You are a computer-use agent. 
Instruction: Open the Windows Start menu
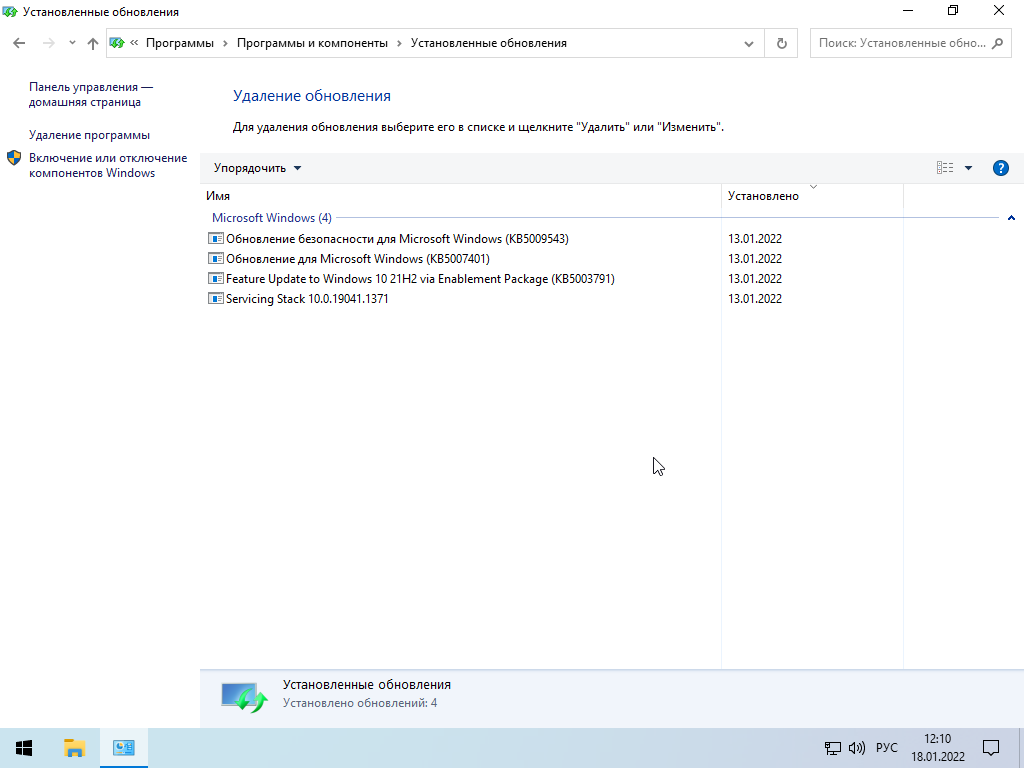click(x=24, y=748)
